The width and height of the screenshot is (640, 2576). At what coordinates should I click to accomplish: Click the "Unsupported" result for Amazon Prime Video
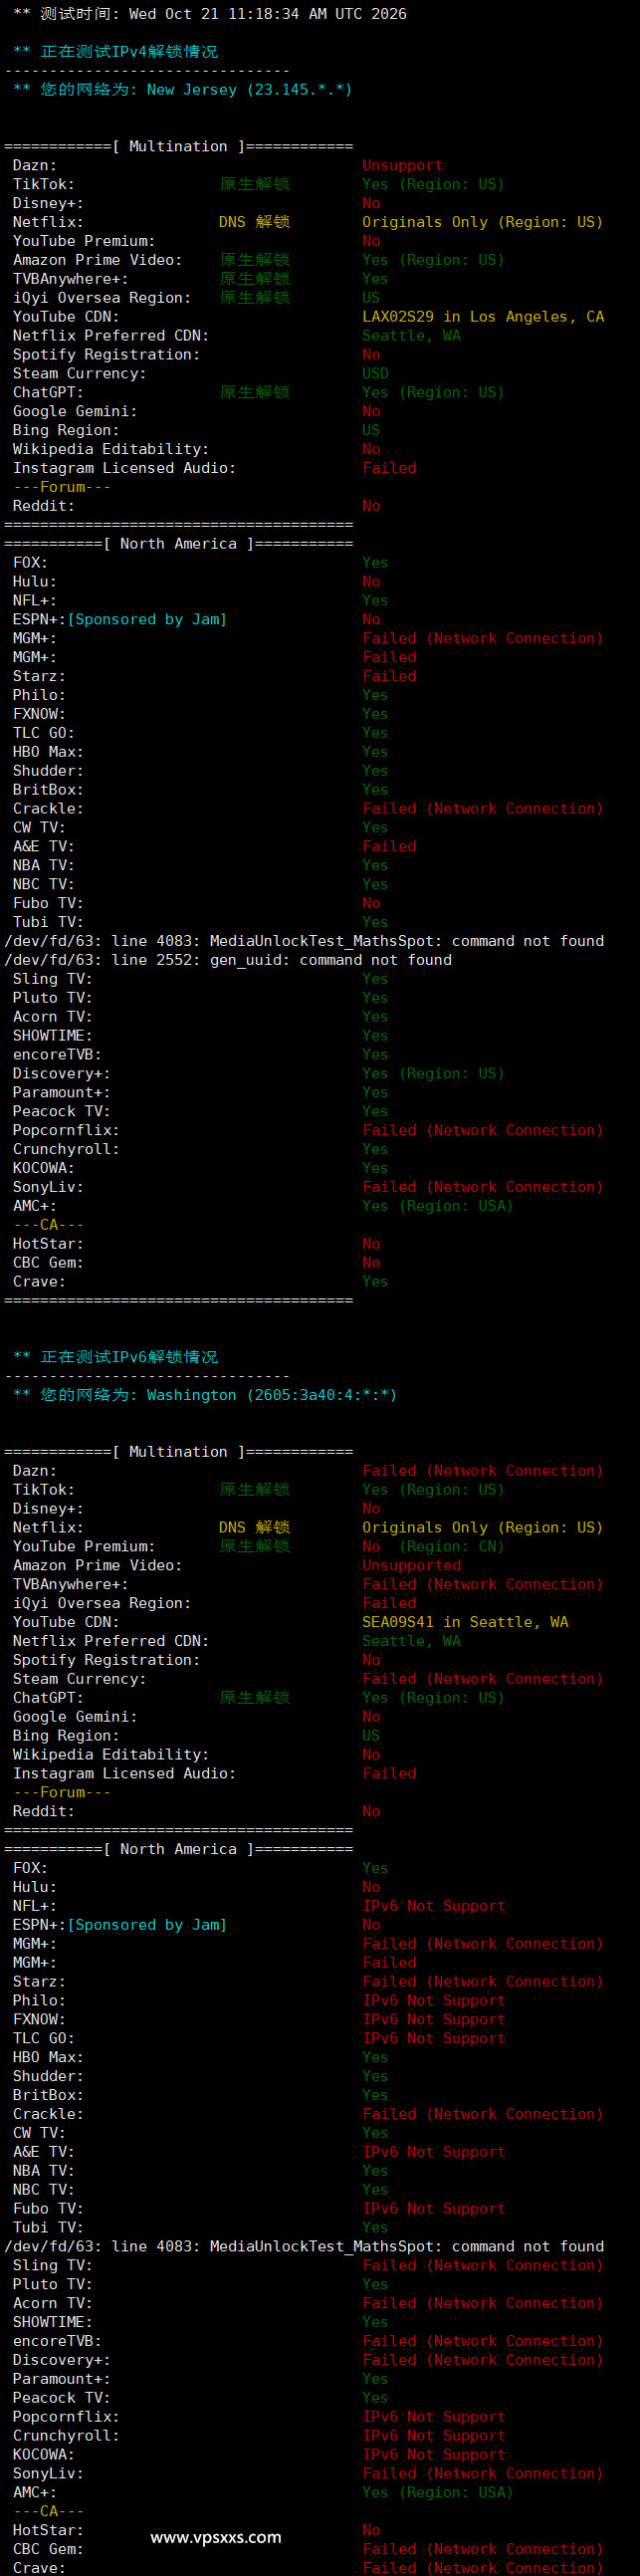[411, 1565]
